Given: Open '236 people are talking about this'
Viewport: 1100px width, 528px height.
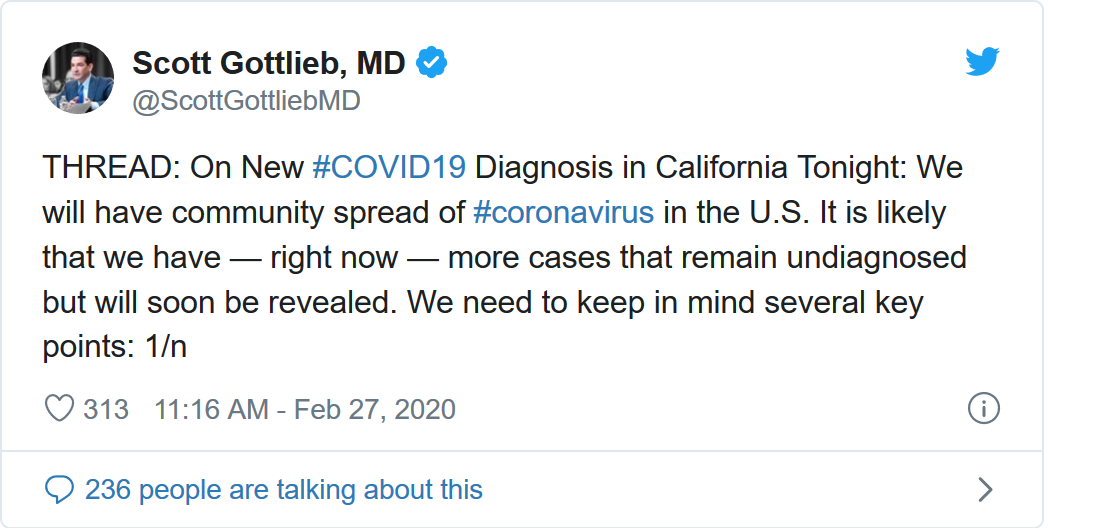Looking at the screenshot, I should click(284, 489).
